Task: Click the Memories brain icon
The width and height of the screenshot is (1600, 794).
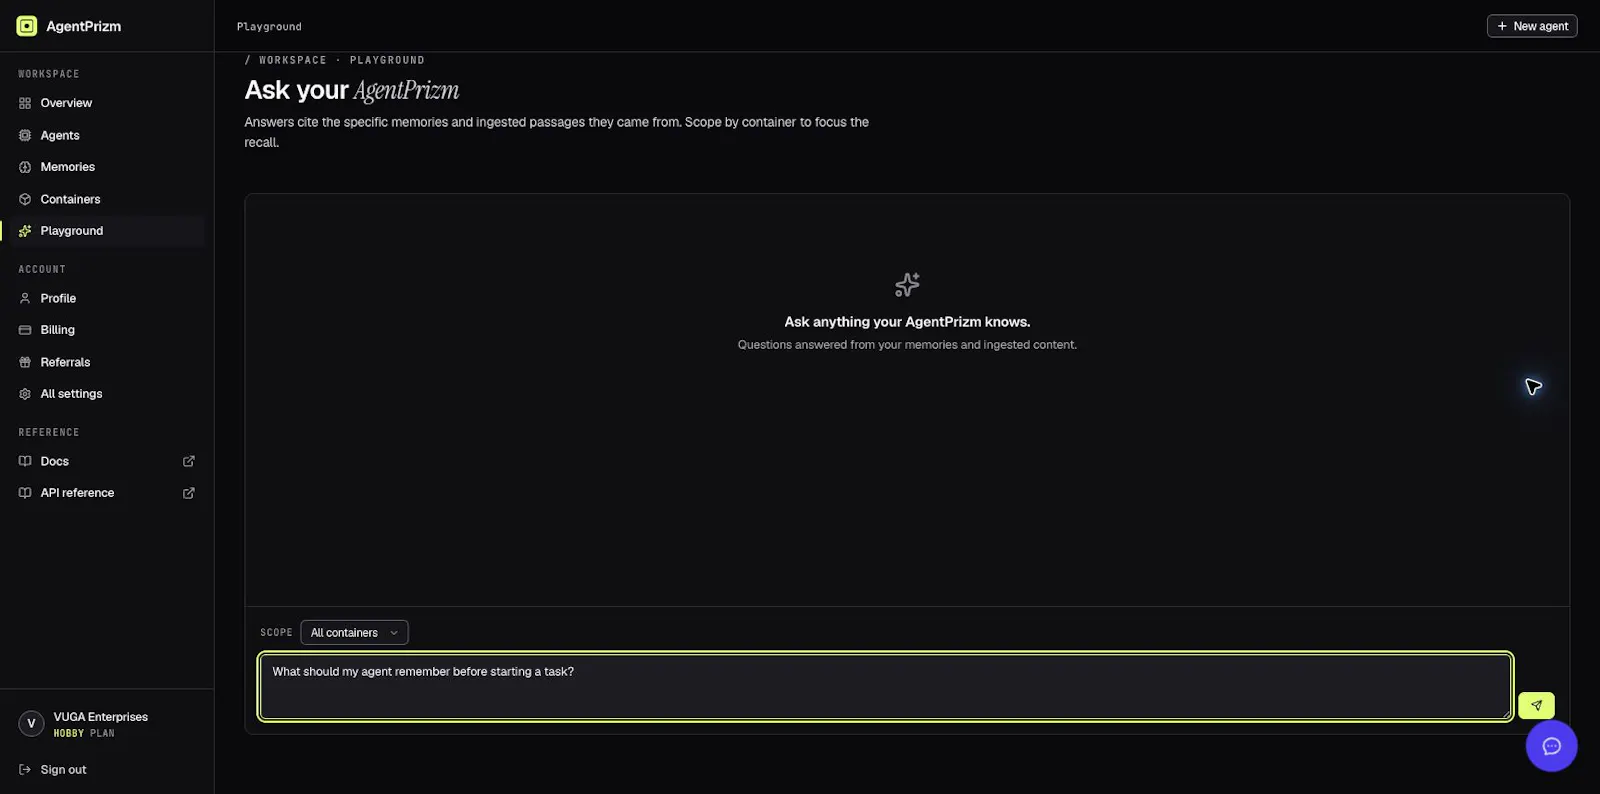Action: coord(25,167)
